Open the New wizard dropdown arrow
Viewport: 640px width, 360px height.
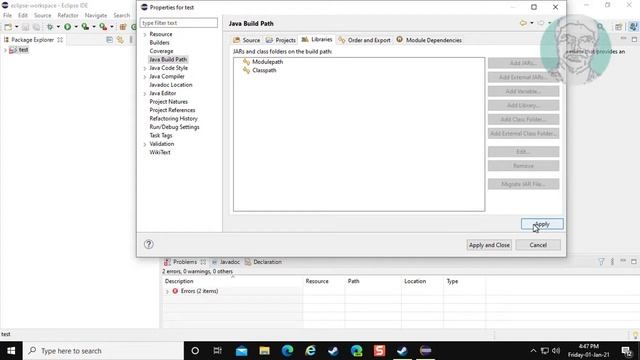17,27
